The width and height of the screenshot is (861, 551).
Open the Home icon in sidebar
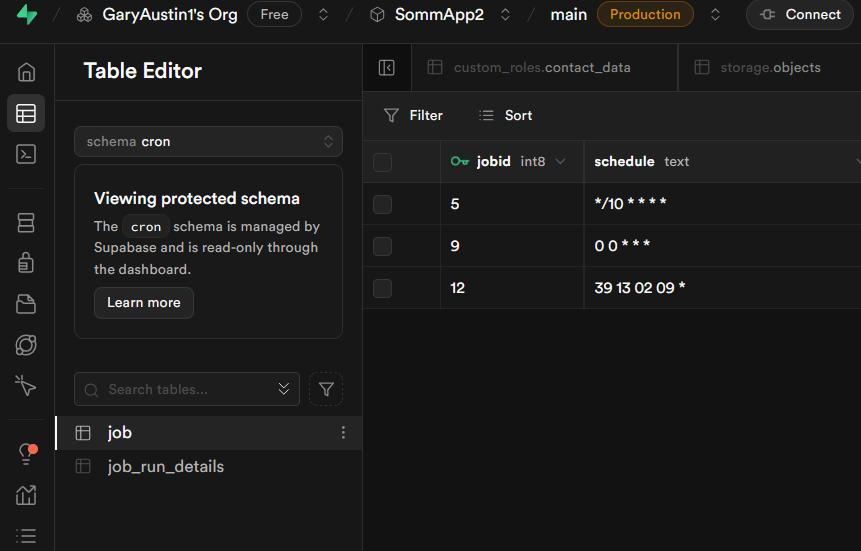pyautogui.click(x=27, y=72)
